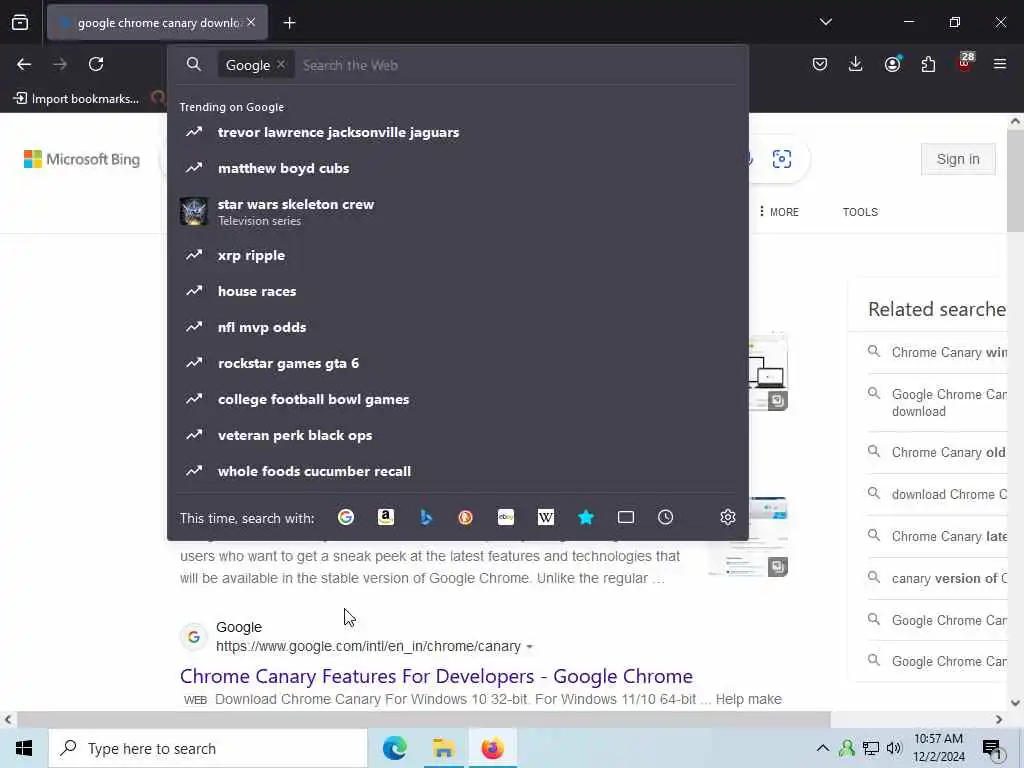
Task: Select suggestion matthew boyd cubs
Action: tap(458, 168)
